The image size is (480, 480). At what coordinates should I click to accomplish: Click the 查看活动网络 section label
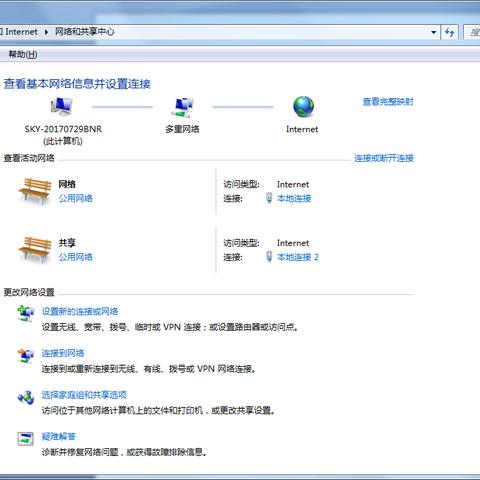29,158
